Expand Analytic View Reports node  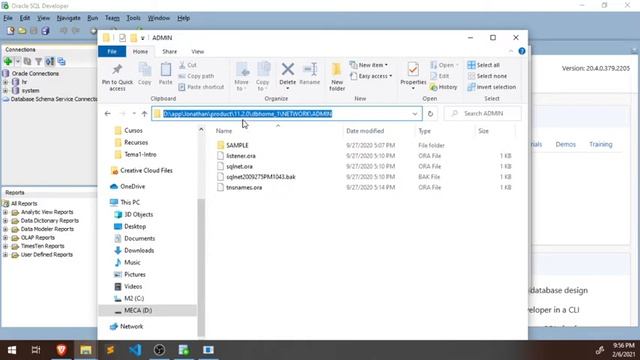[6, 212]
